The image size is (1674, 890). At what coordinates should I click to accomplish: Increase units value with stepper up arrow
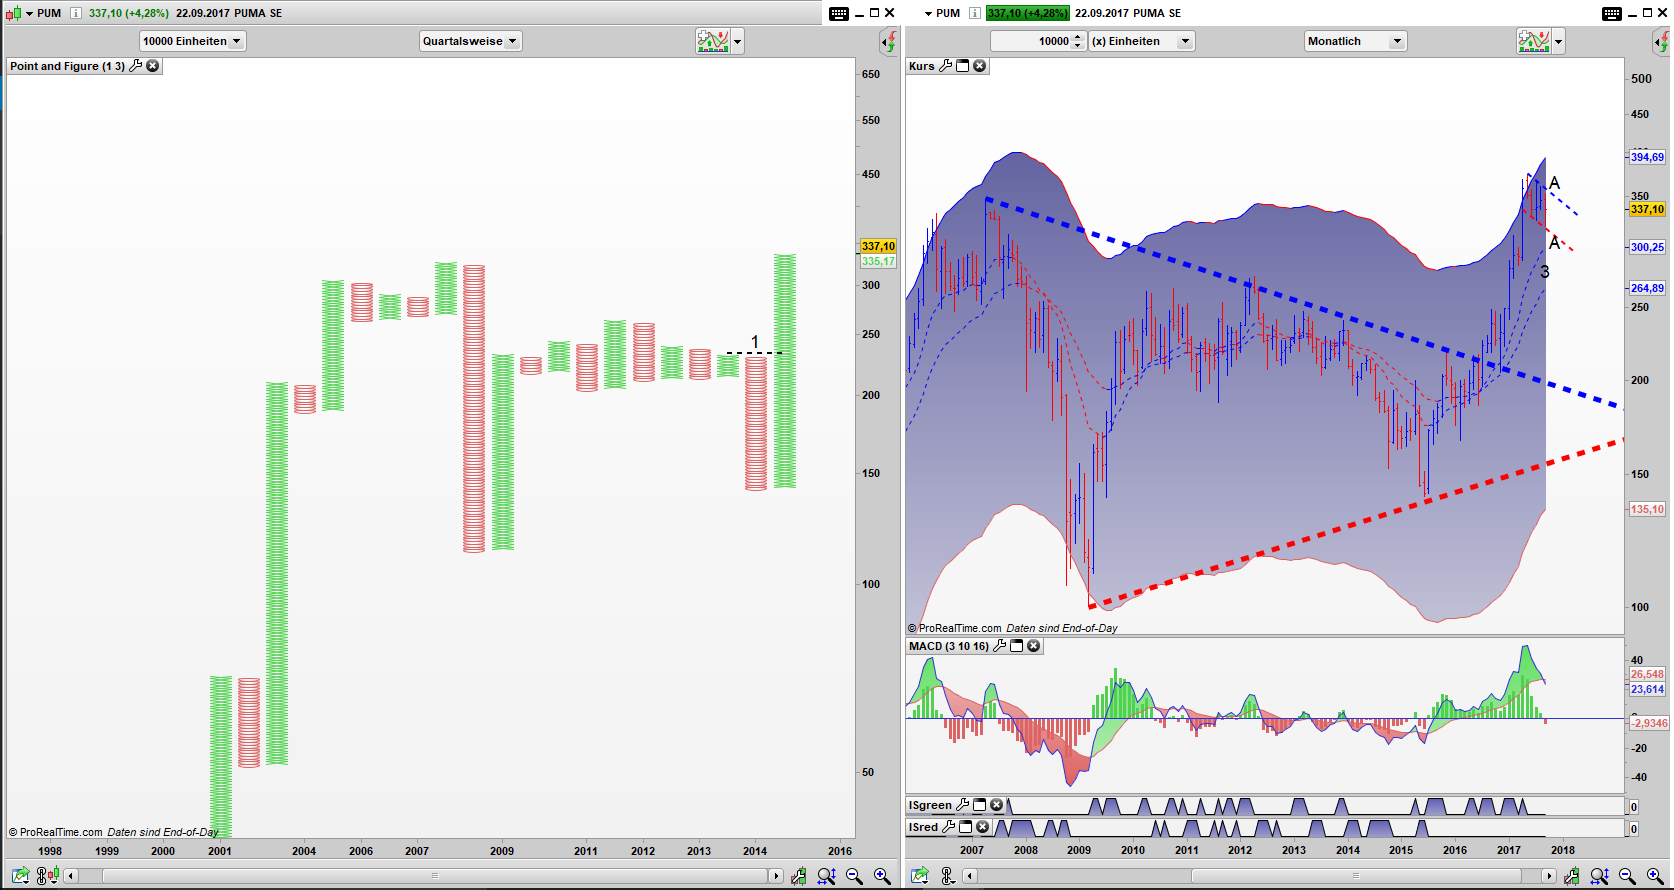pos(1077,37)
